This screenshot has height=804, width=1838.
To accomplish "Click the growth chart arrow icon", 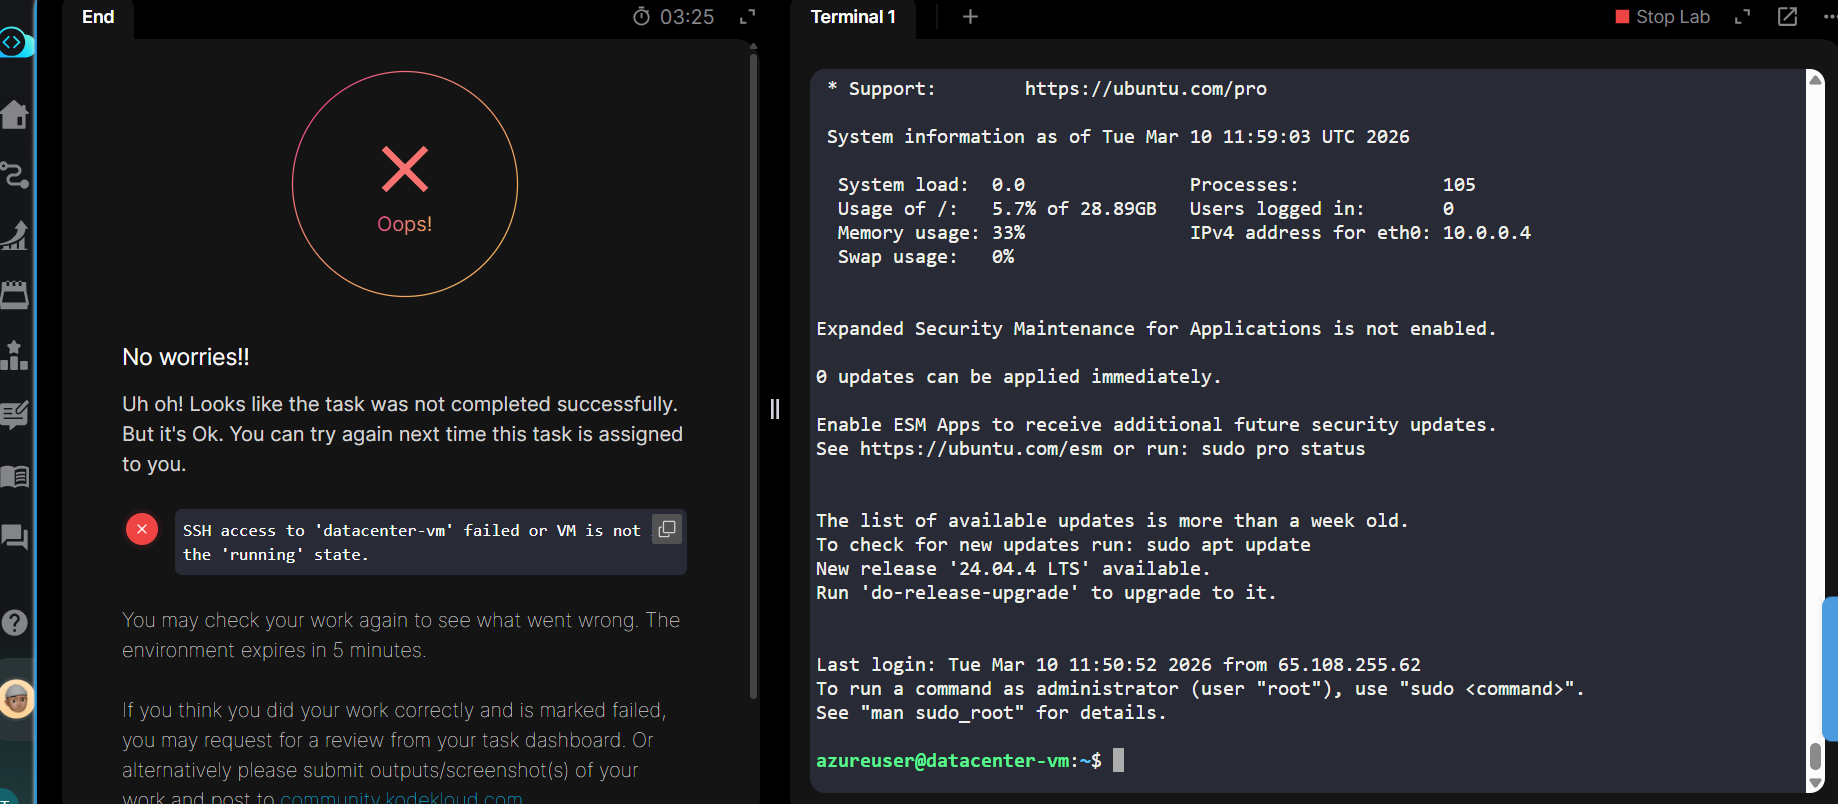I will [x=14, y=235].
